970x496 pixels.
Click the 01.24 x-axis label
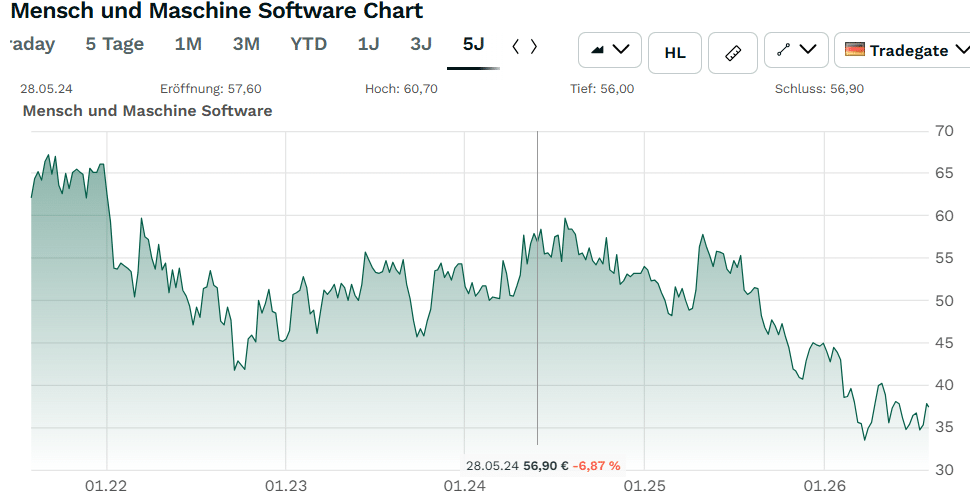pos(465,486)
